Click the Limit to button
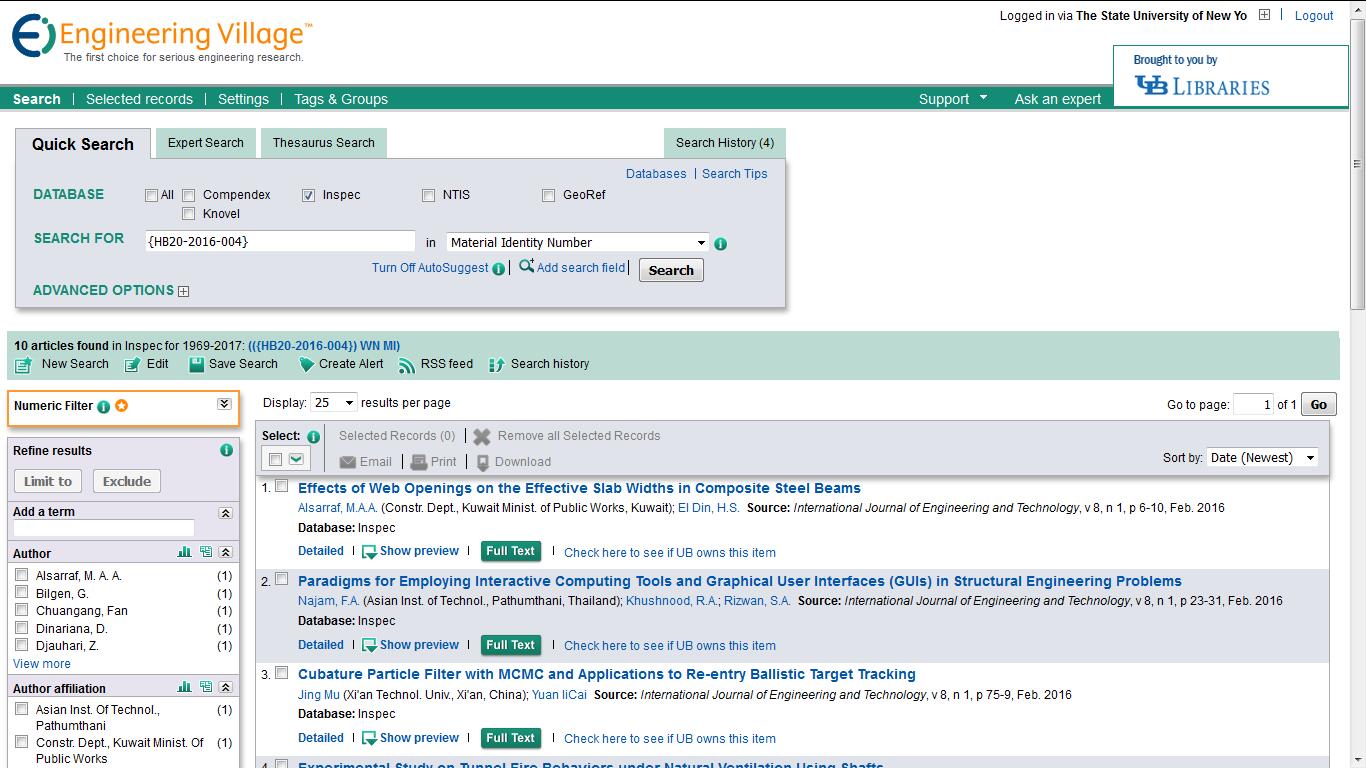 [48, 481]
